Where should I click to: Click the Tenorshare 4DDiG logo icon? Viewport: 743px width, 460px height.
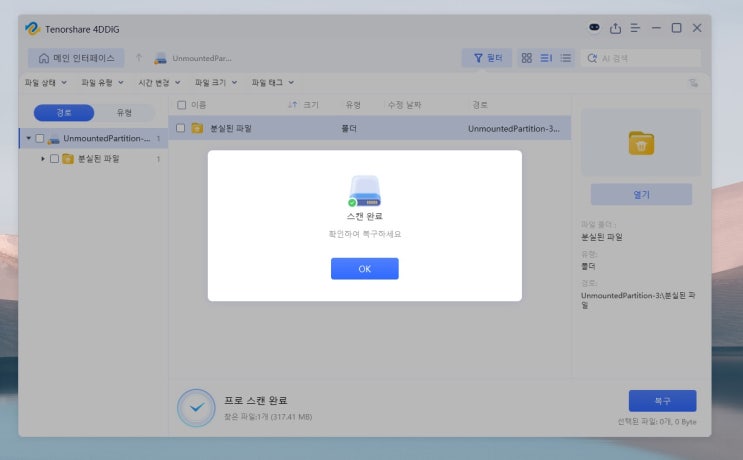click(x=32, y=29)
